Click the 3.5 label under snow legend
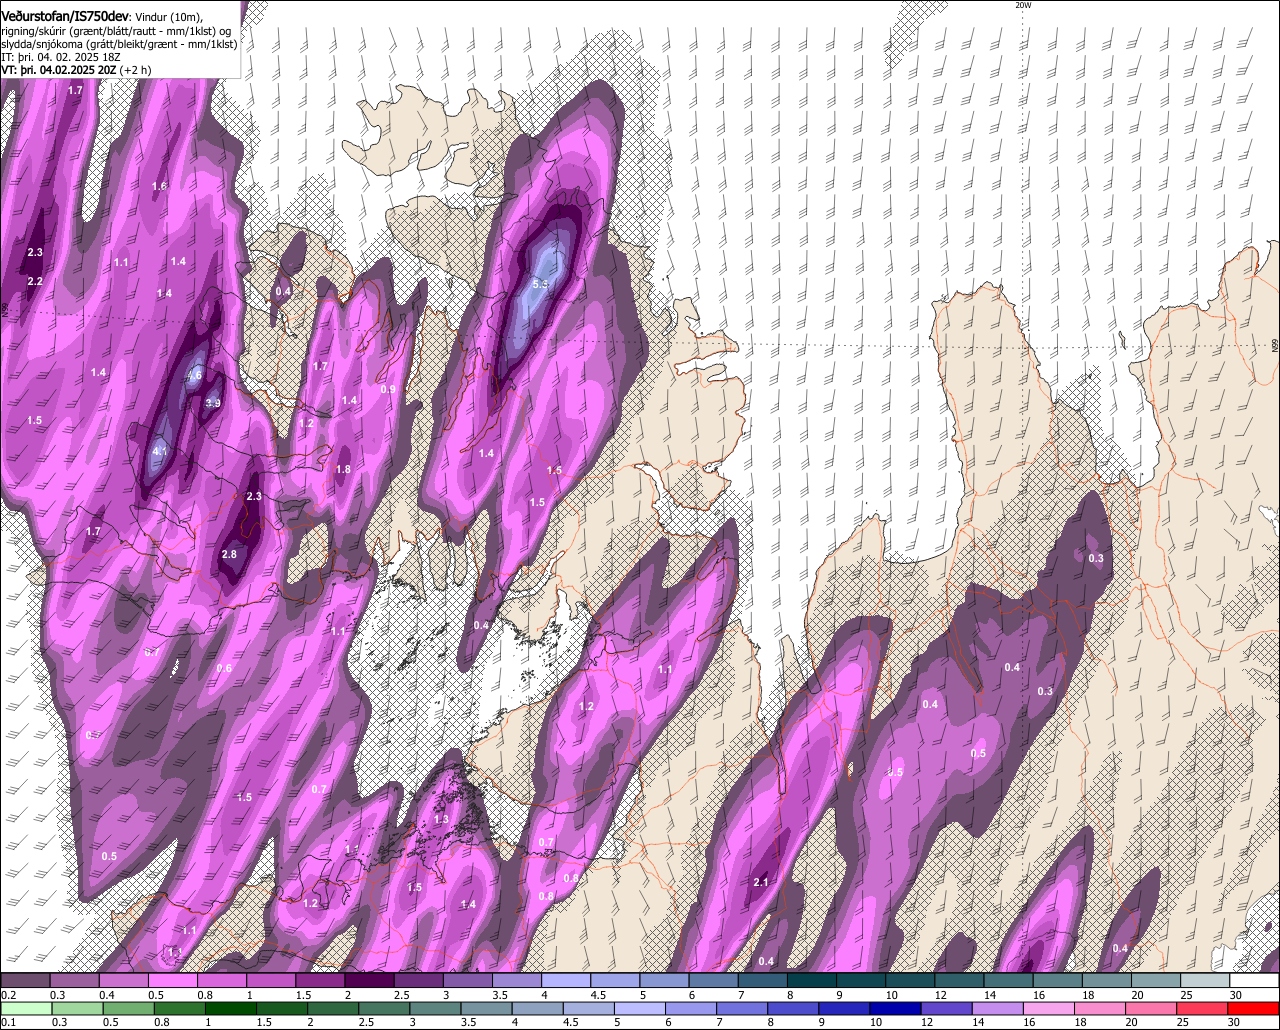This screenshot has width=1280, height=1030. [x=500, y=995]
